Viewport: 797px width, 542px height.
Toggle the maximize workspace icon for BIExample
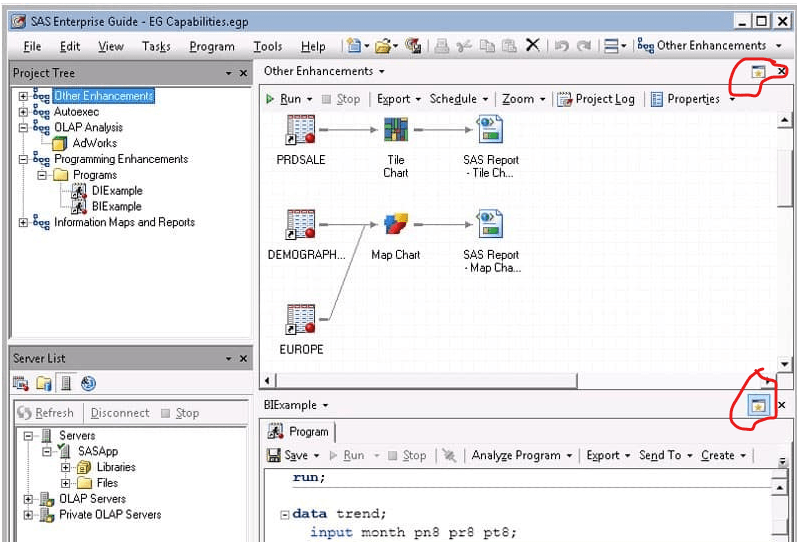[758, 405]
